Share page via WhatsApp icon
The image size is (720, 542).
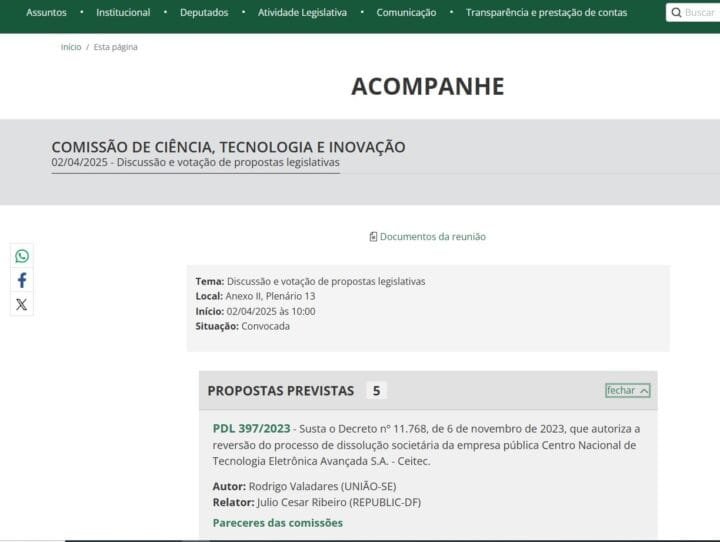tap(22, 256)
